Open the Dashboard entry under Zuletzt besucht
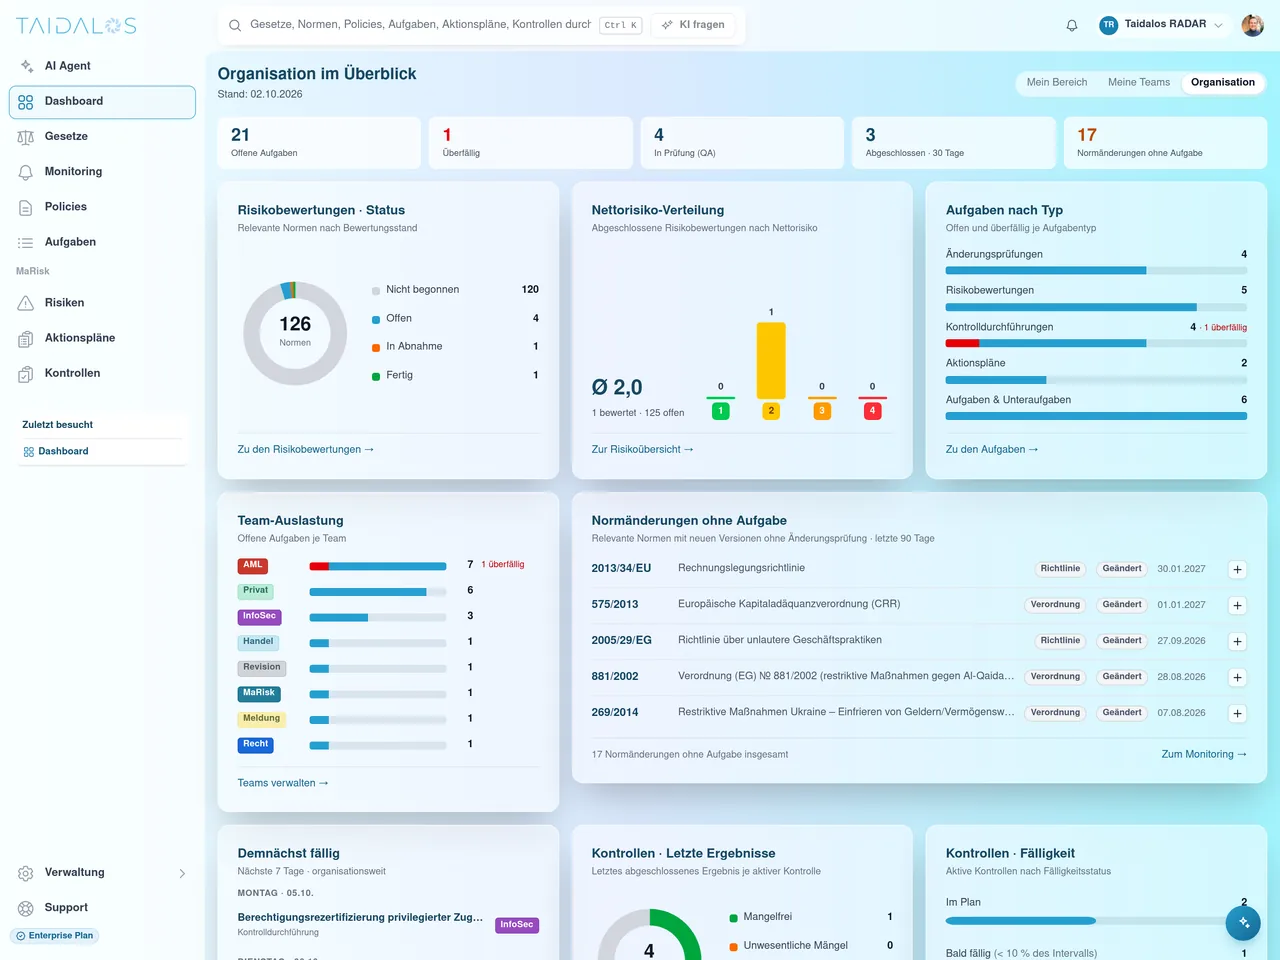 tap(102, 452)
